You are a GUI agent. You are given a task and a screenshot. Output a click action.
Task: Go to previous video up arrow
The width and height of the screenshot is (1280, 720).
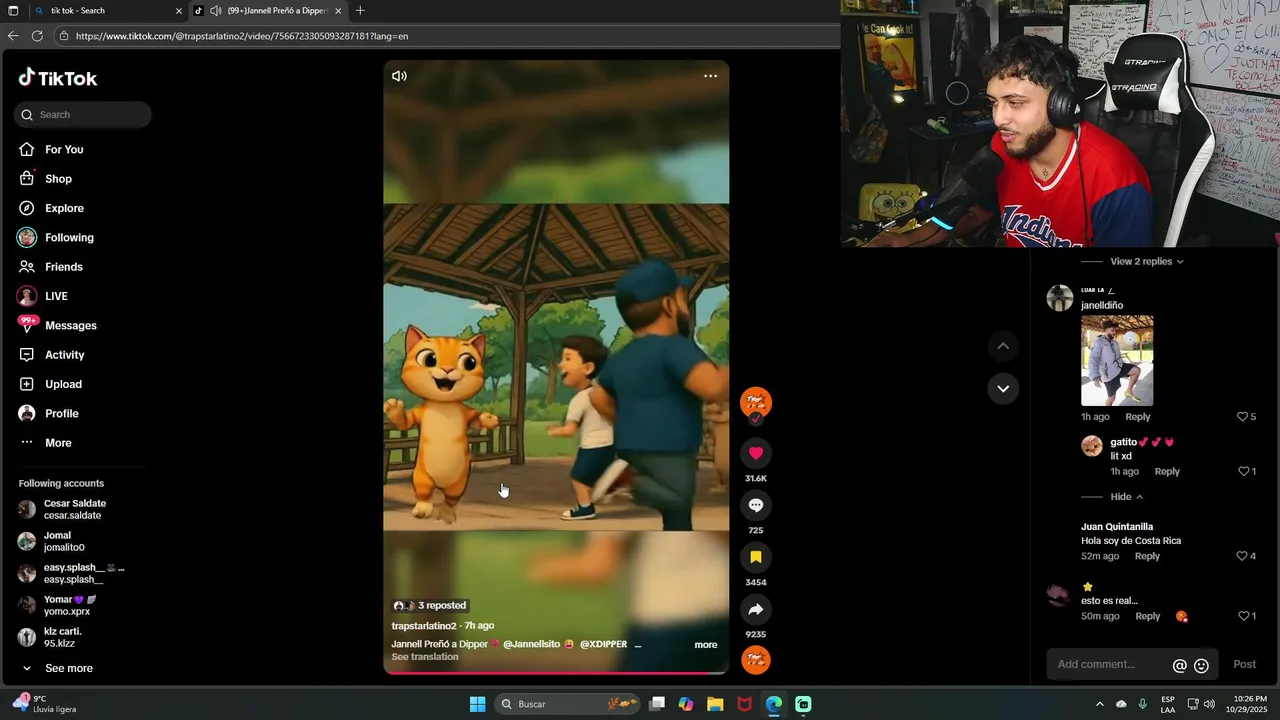click(x=1003, y=346)
